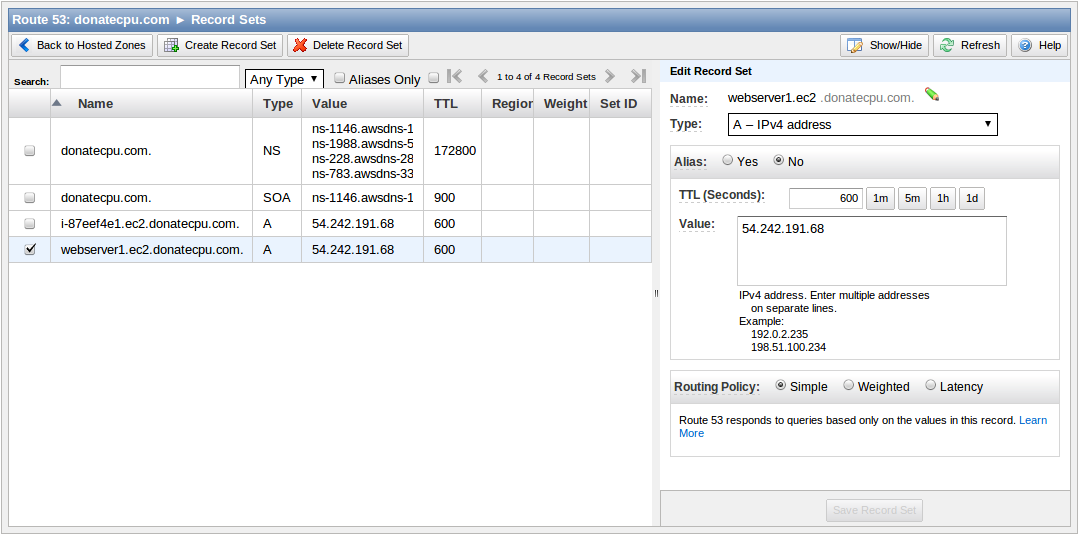Check the i-87eef4e1.ec2 record checkbox
Viewport: 1079px width, 534px height.
point(30,224)
